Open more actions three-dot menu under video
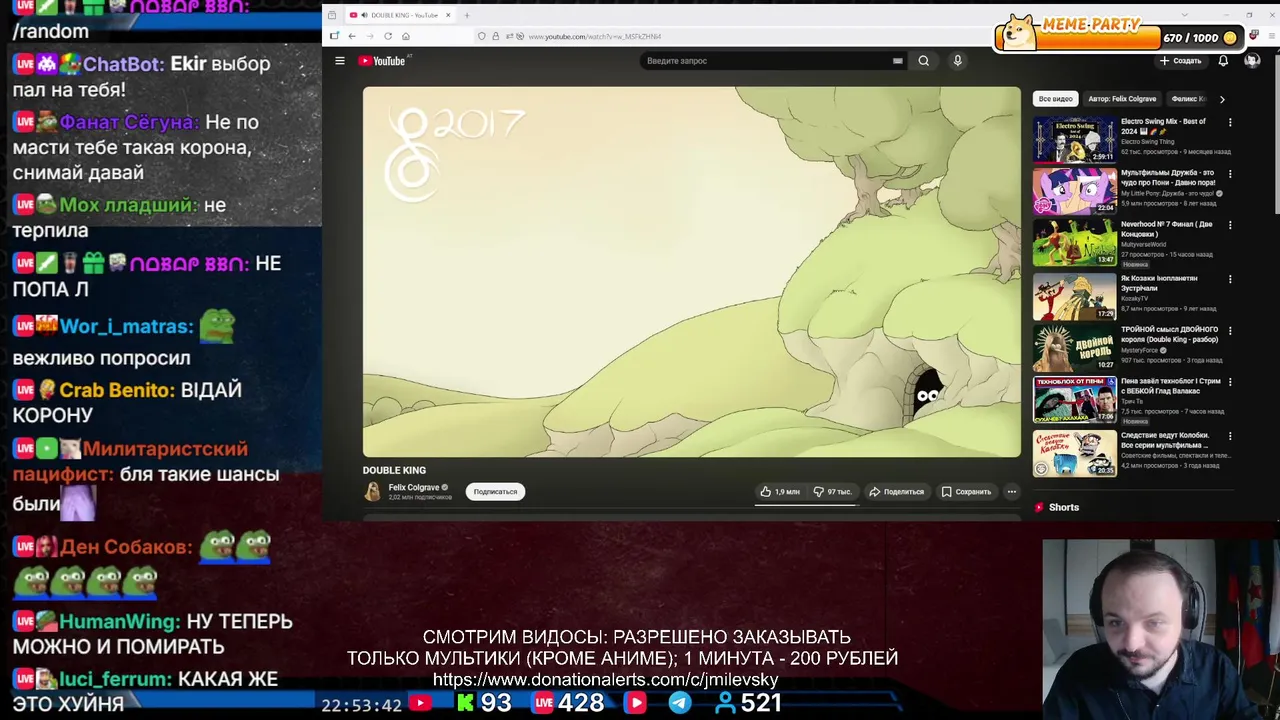This screenshot has width=1280, height=720. pos(1011,492)
